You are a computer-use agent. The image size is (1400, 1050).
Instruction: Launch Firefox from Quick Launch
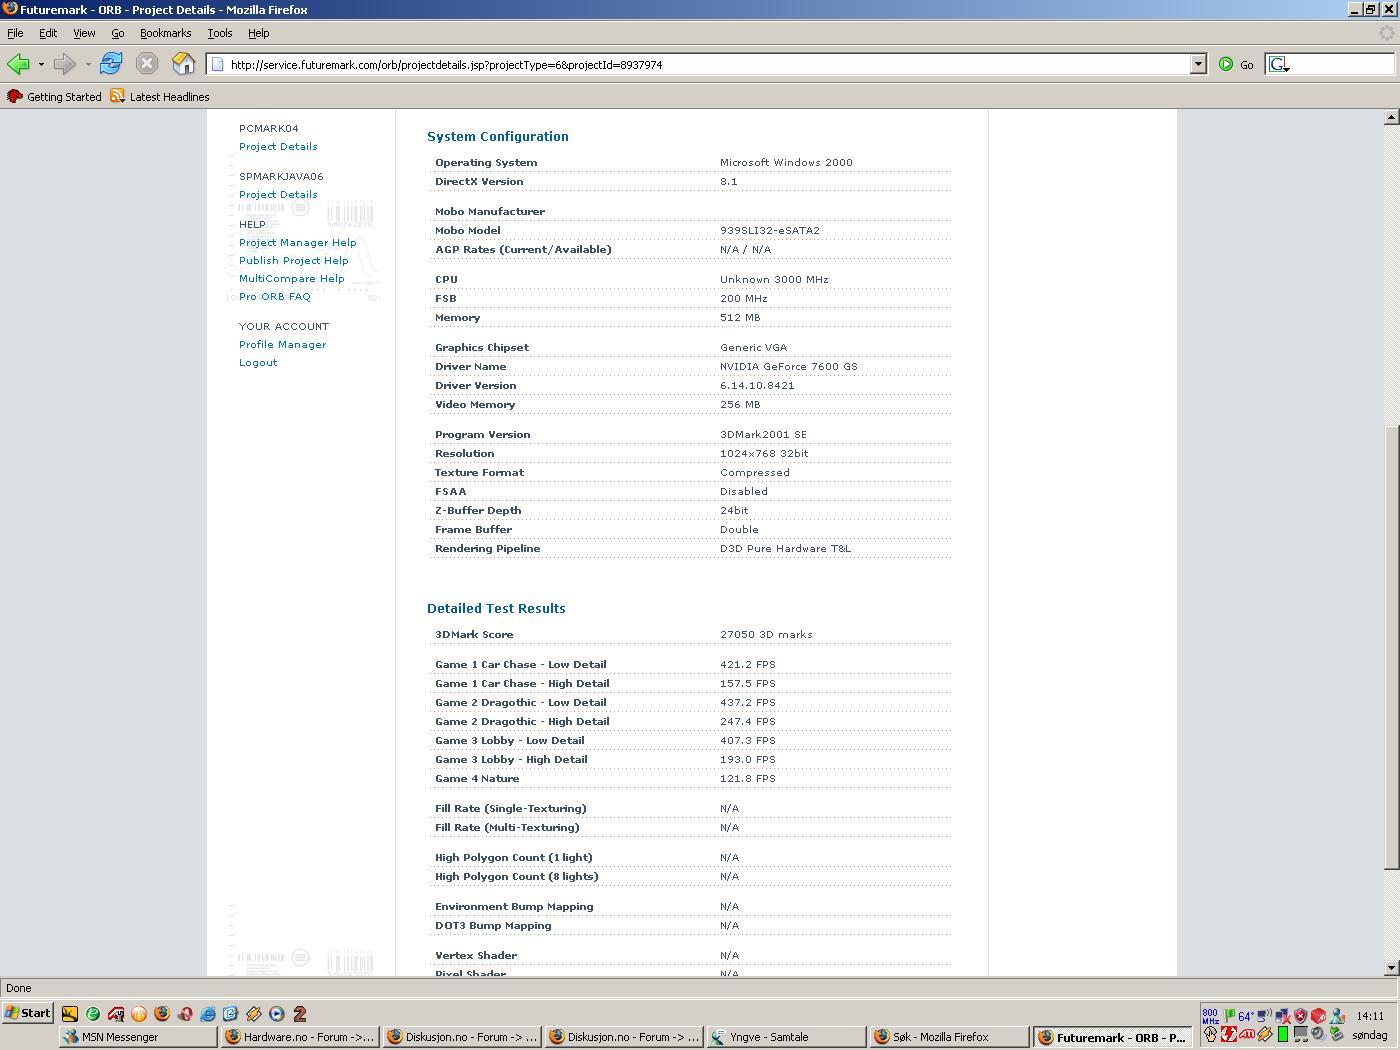(x=162, y=1013)
